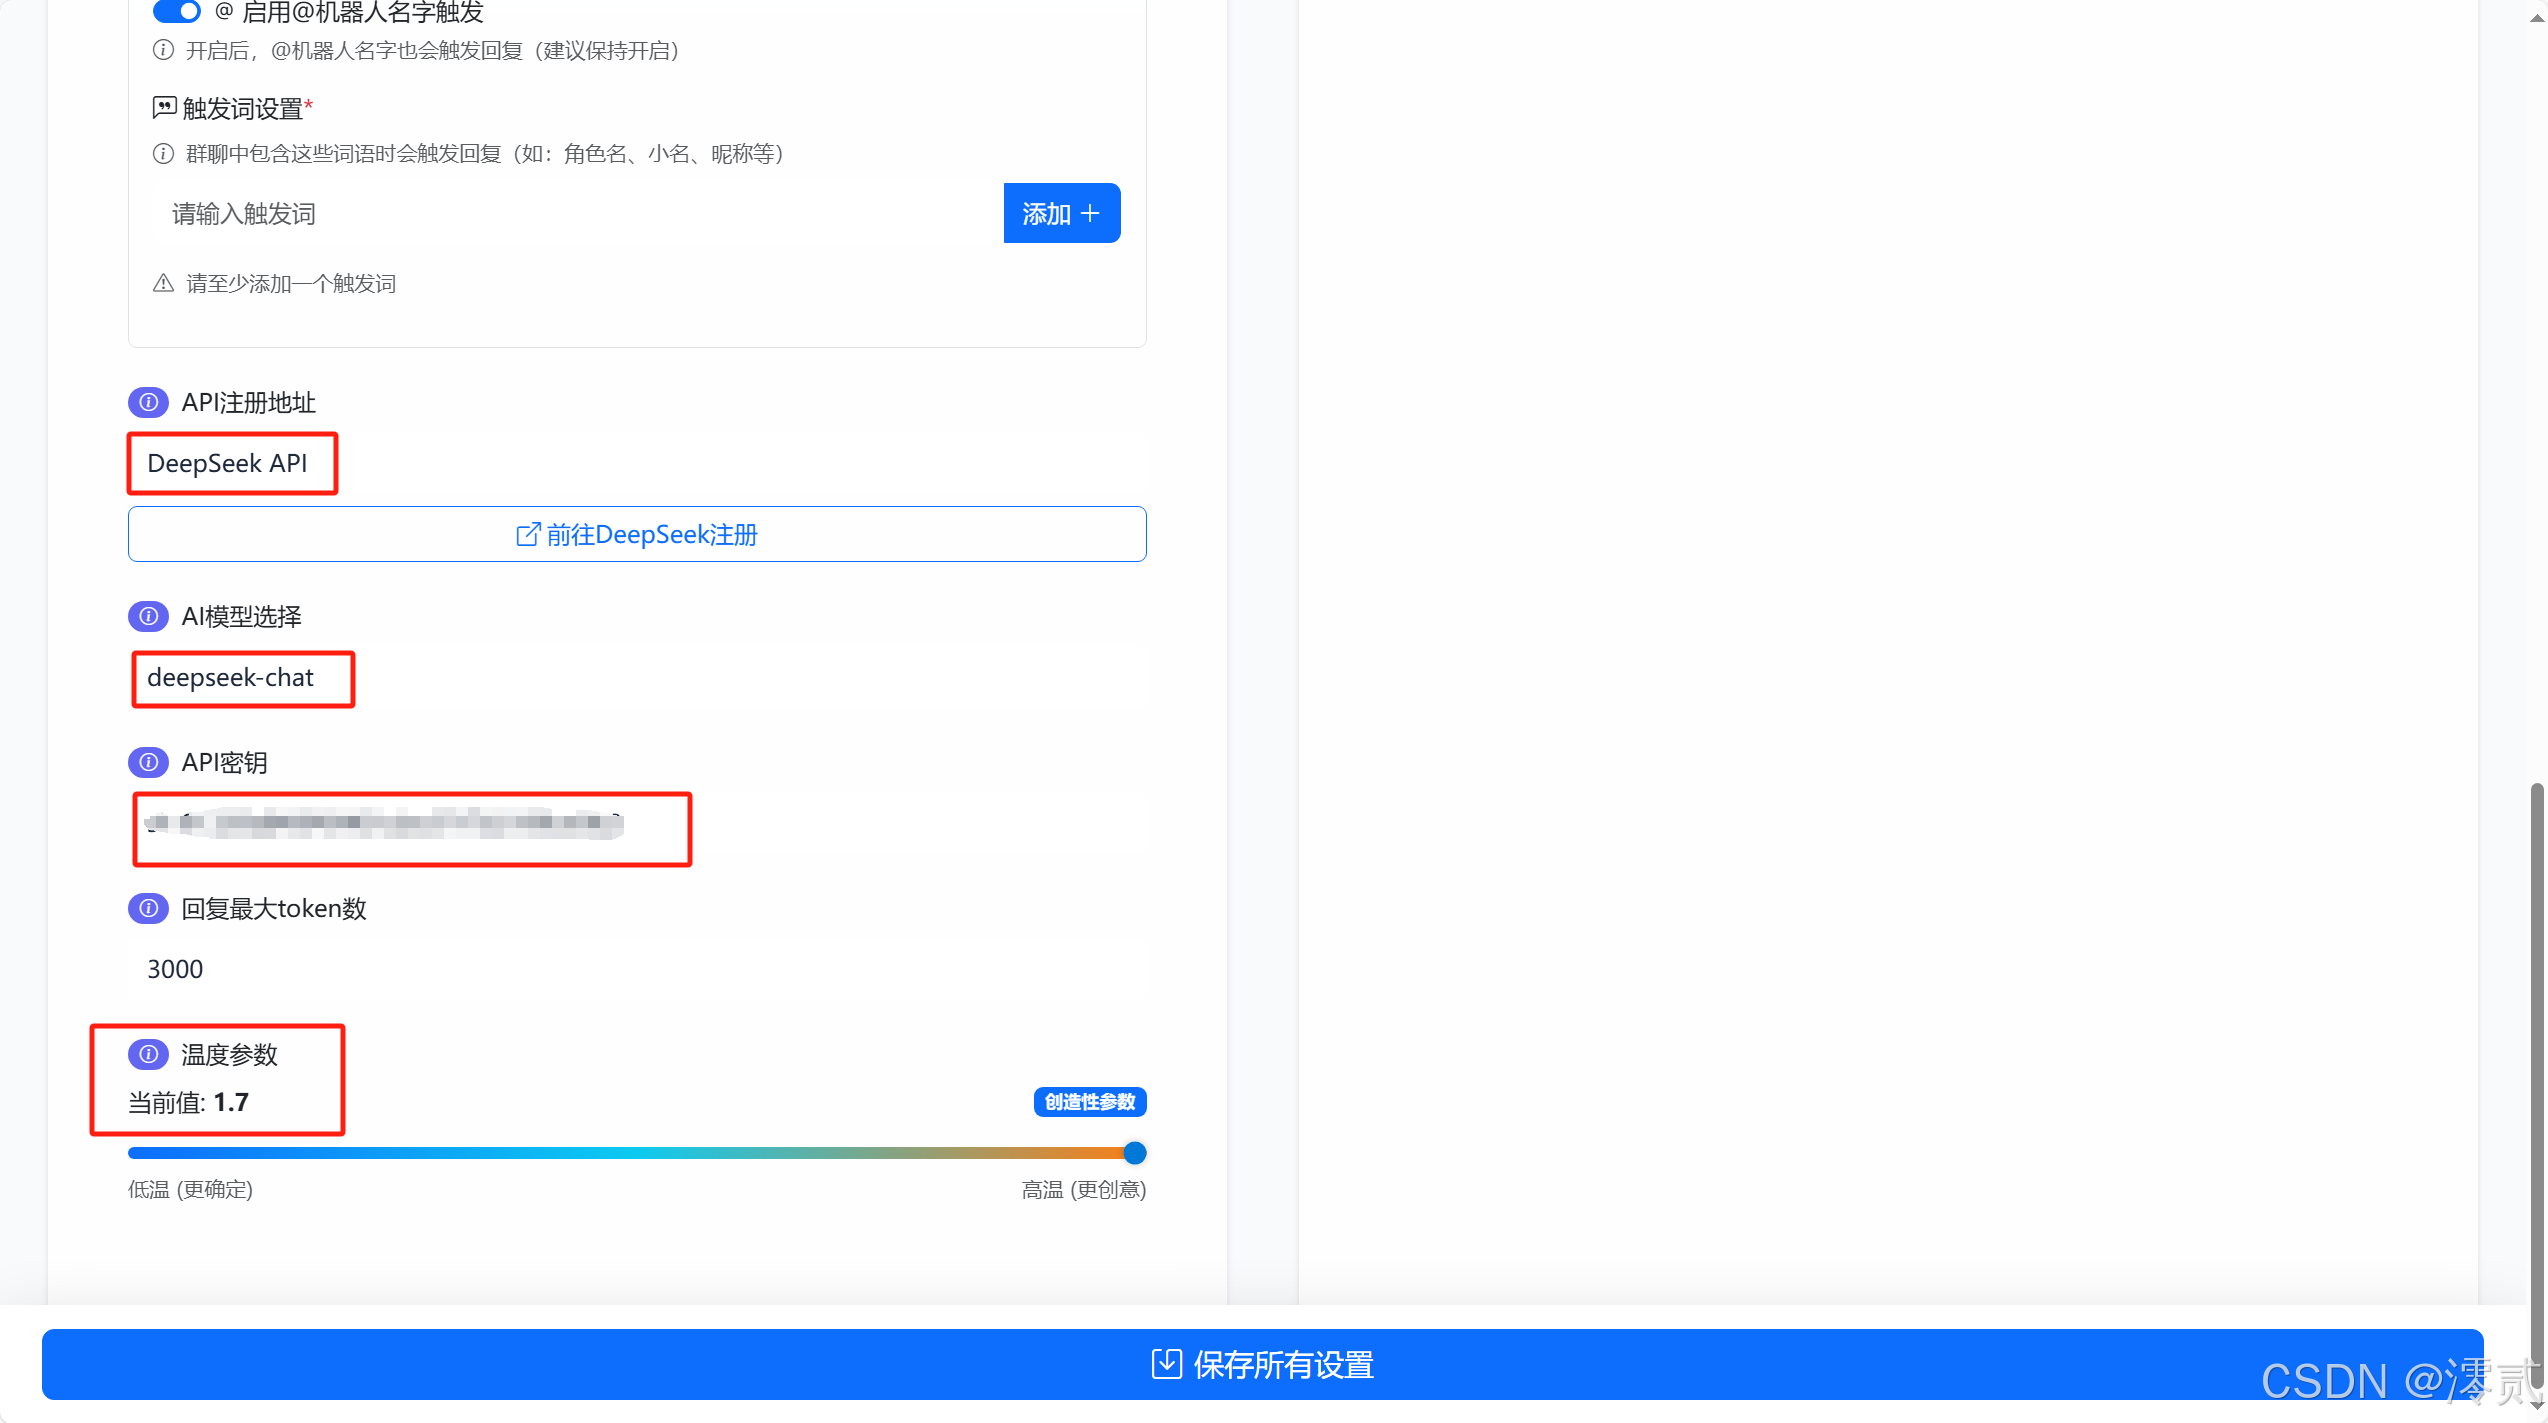Toggle 启用@机器人名字触发 switch

[x=177, y=12]
